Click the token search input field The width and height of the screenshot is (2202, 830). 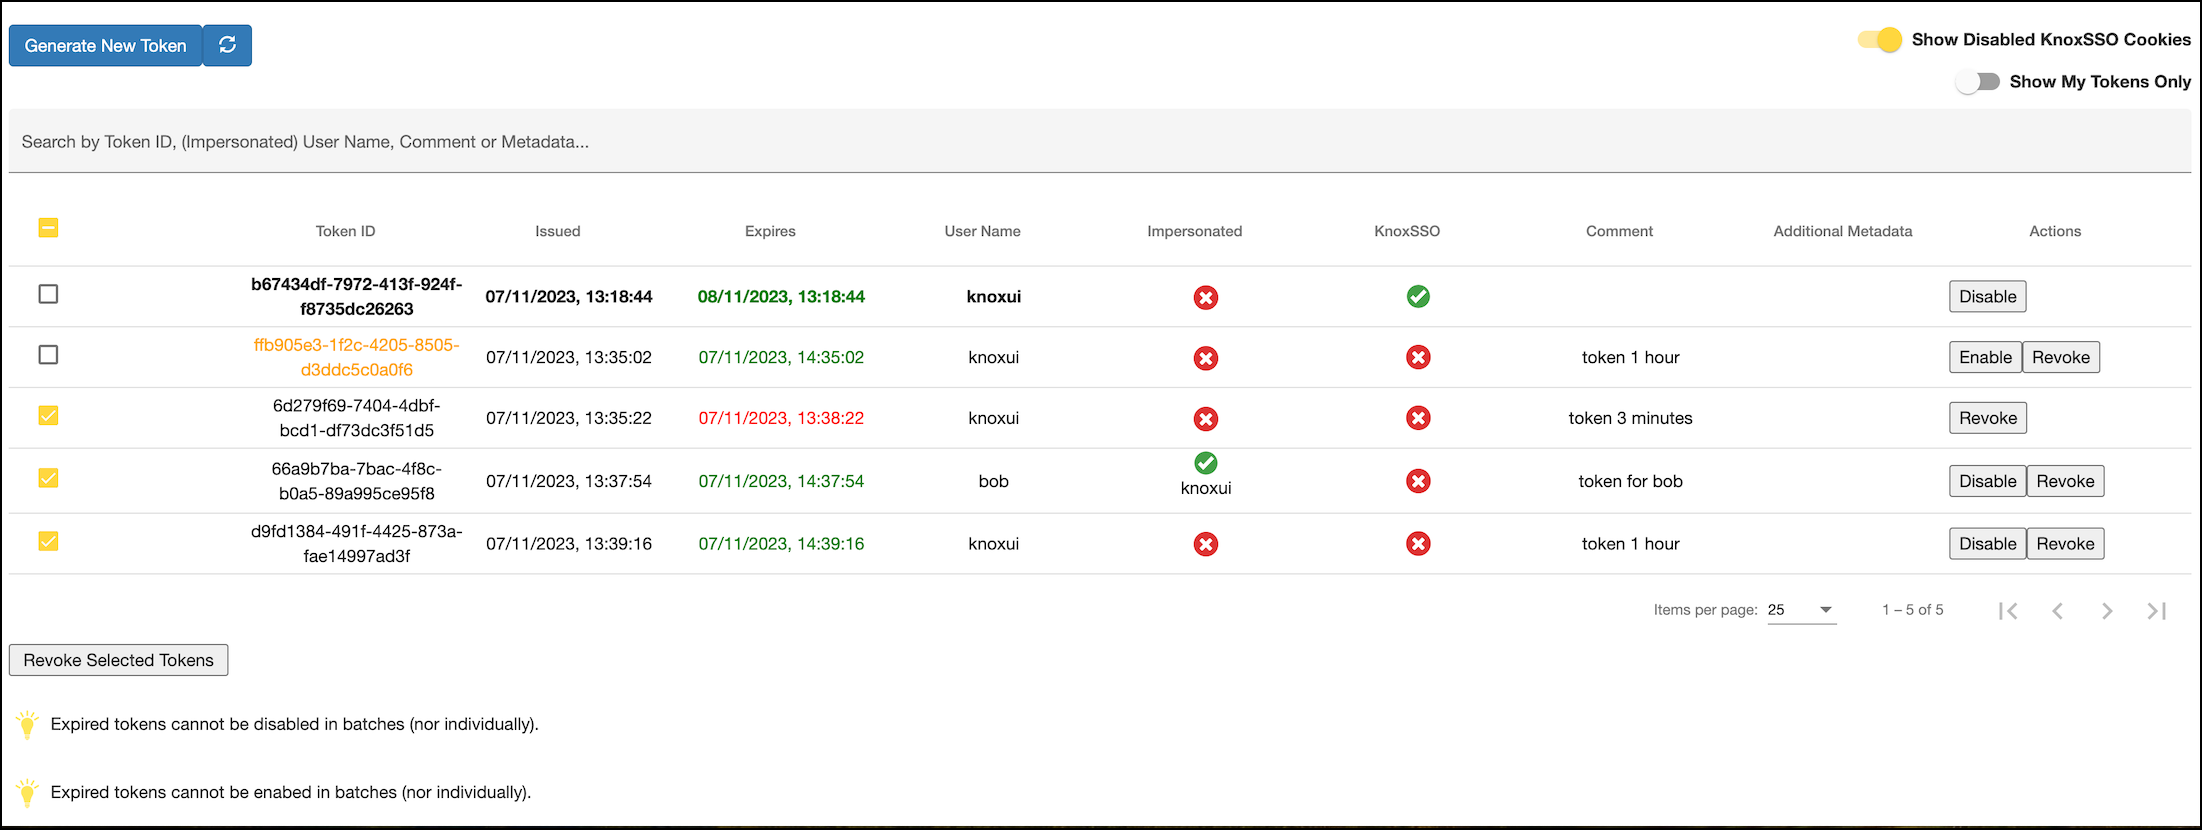point(1100,142)
